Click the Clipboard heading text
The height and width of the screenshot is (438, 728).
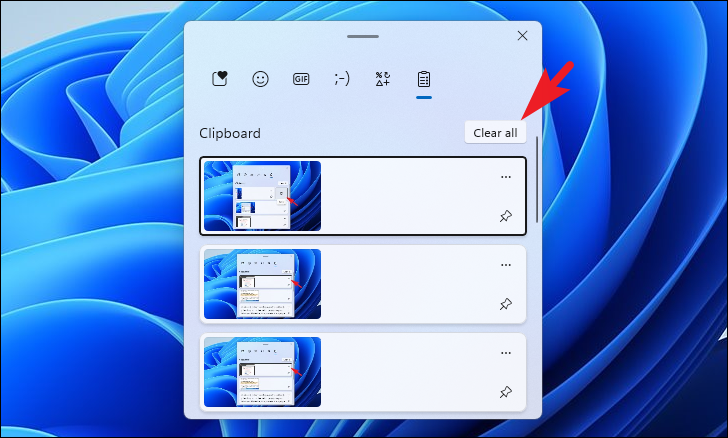click(x=230, y=133)
